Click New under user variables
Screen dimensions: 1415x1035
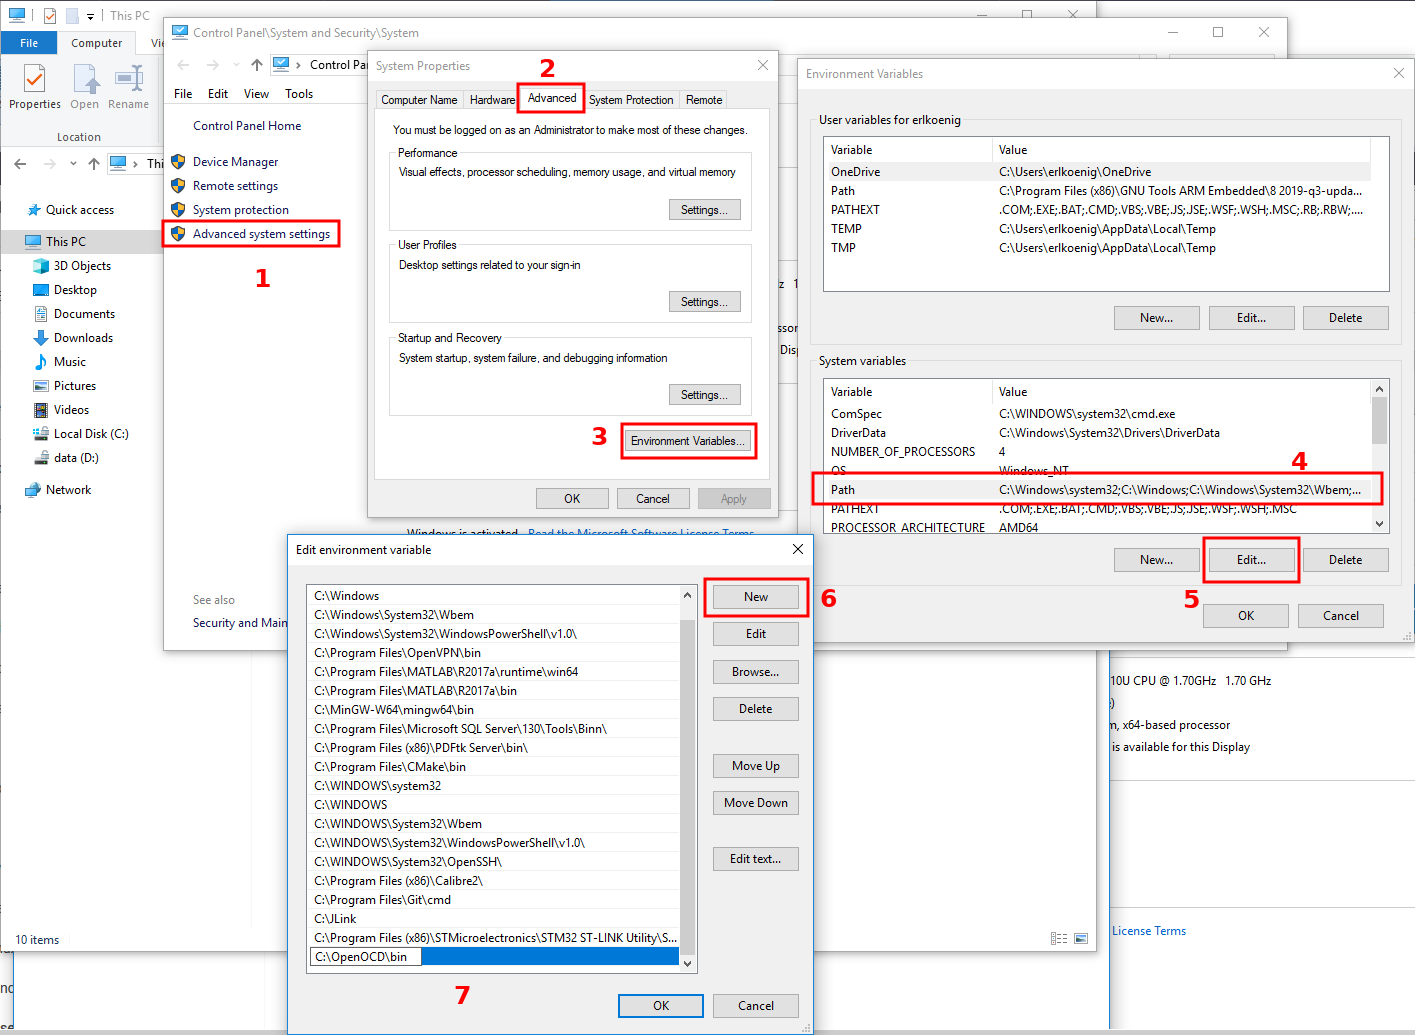(1157, 318)
